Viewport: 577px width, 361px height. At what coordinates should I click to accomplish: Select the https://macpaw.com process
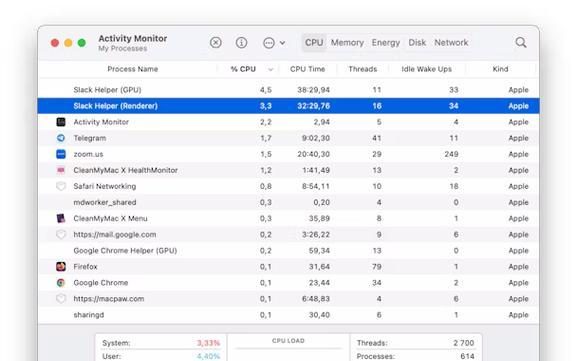[x=109, y=299]
